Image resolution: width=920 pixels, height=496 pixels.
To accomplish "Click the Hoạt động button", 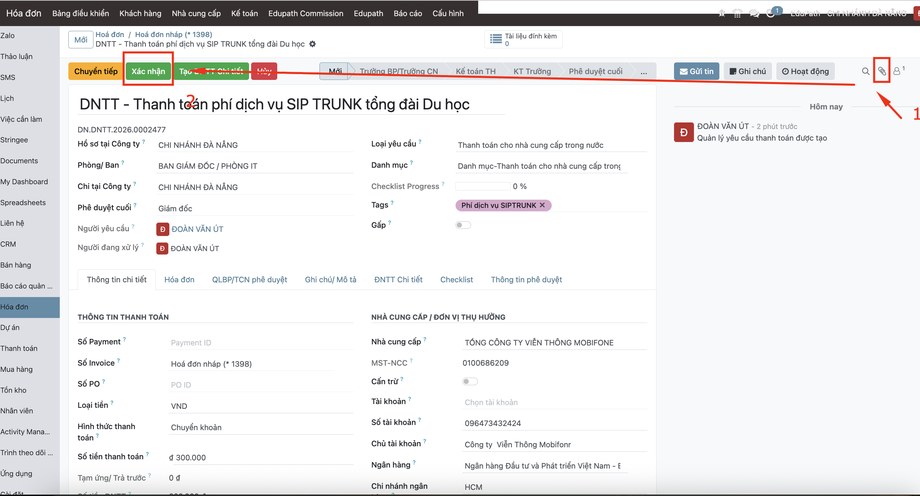I will point(805,72).
